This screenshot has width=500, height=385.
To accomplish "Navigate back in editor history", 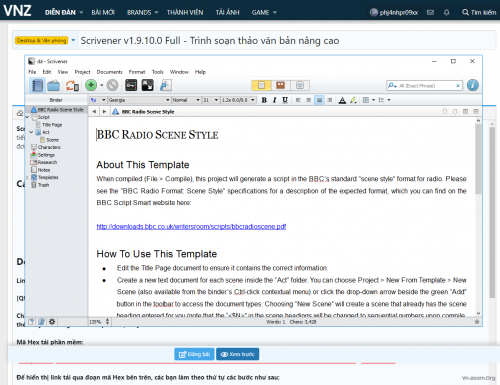I will pyautogui.click(x=94, y=111).
